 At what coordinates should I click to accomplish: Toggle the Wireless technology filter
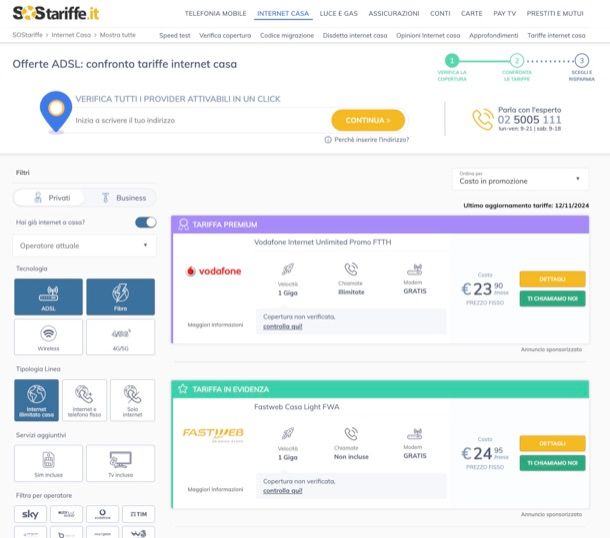[x=49, y=337]
